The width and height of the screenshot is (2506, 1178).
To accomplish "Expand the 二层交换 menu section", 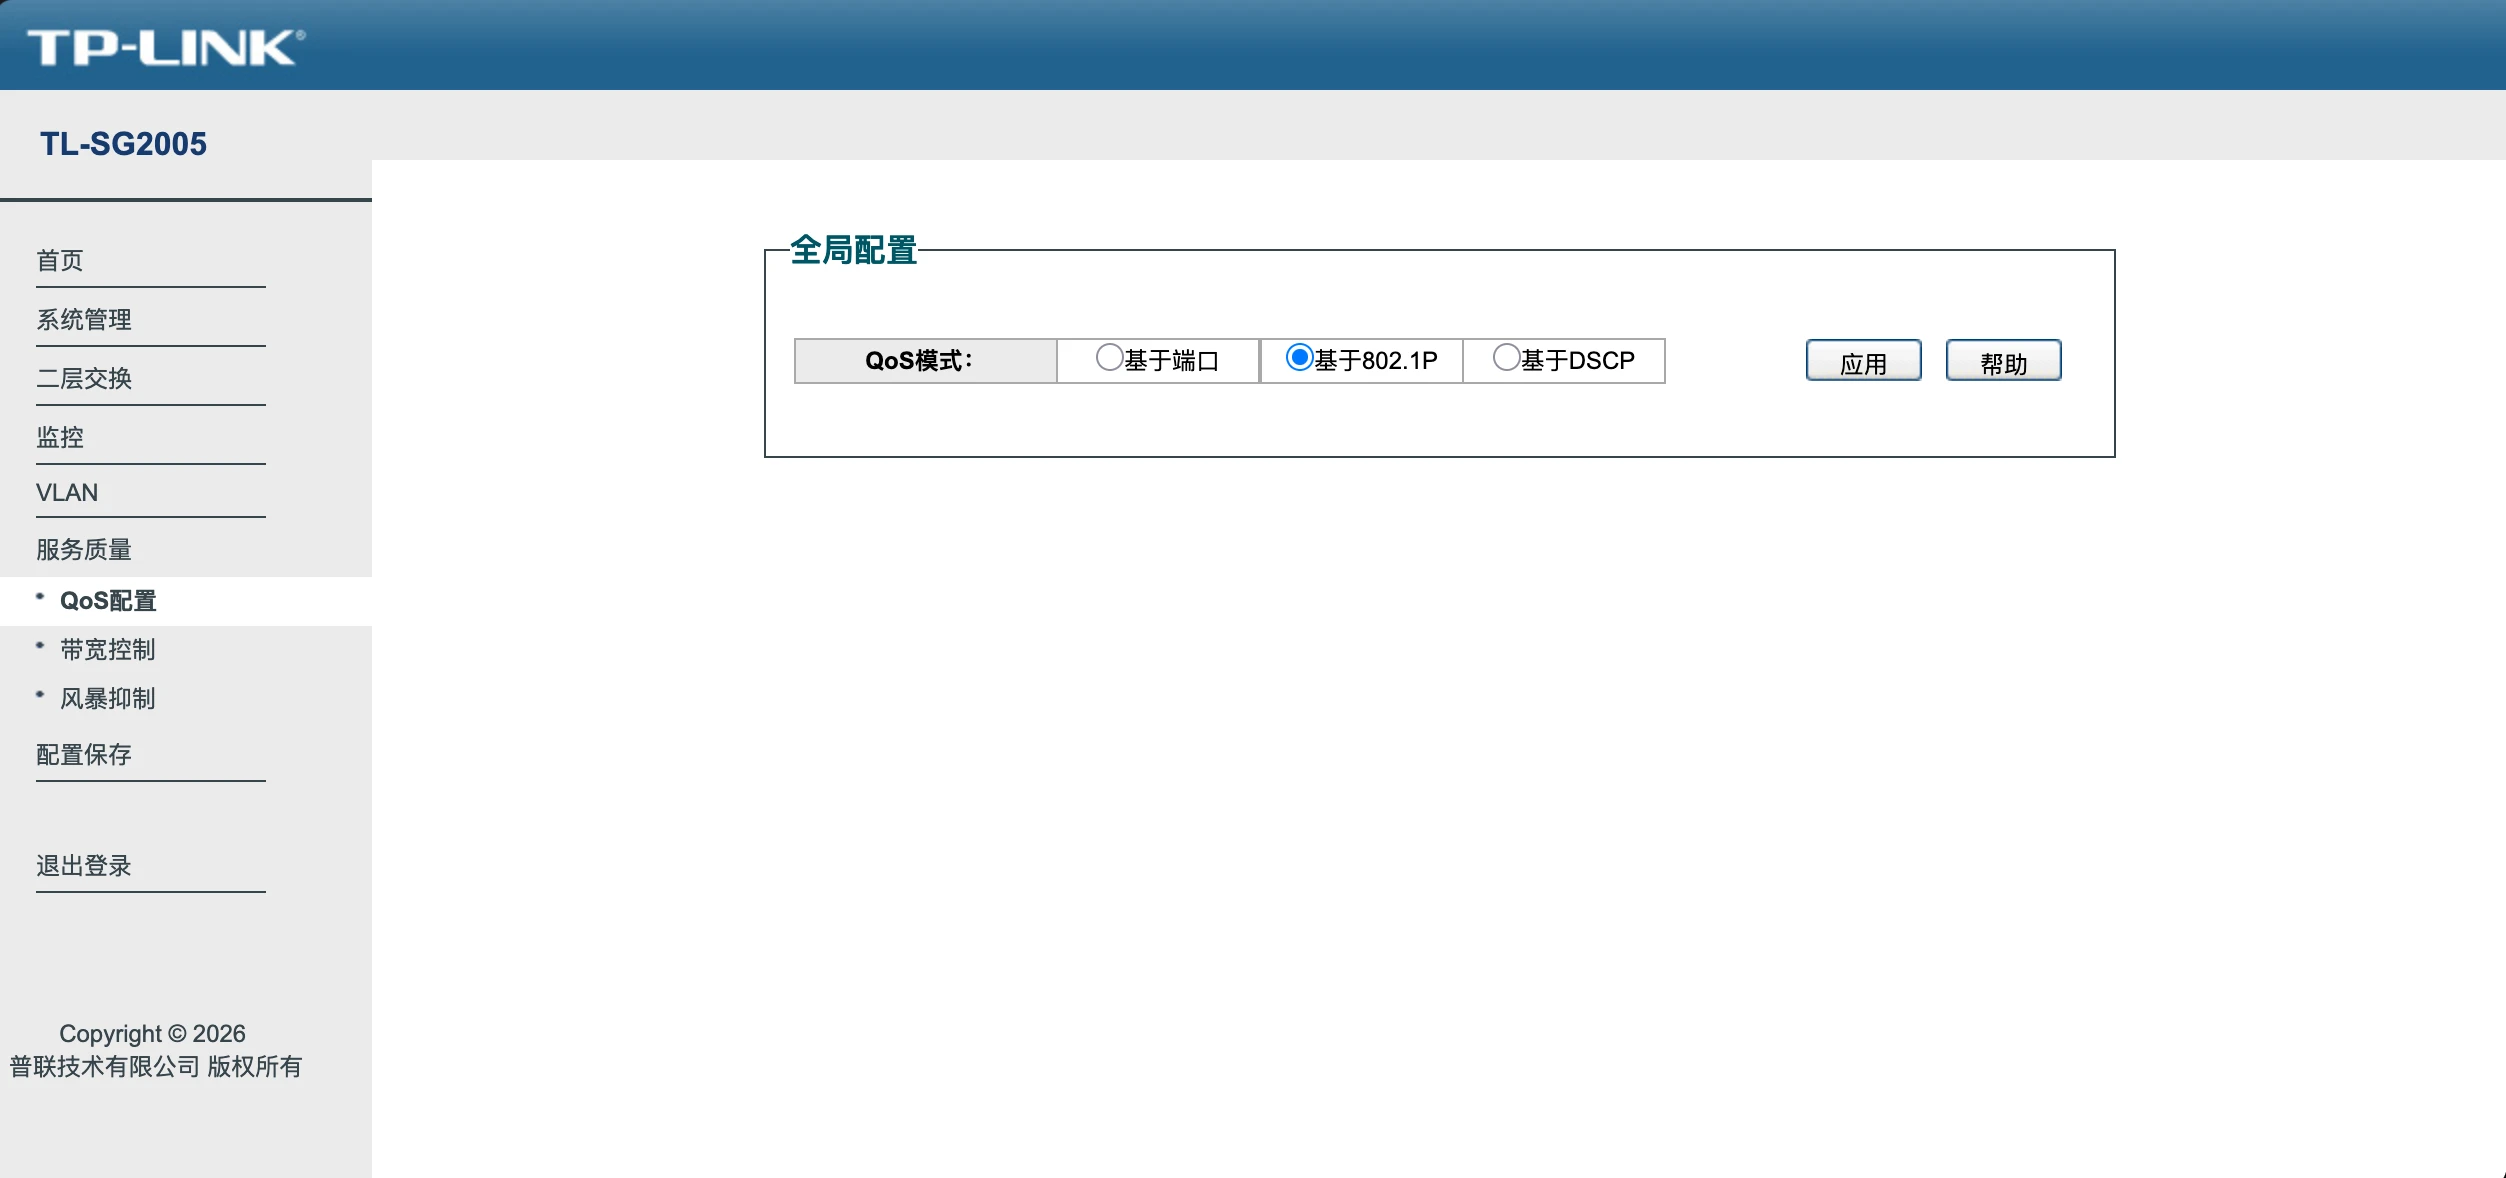I will click(x=84, y=379).
